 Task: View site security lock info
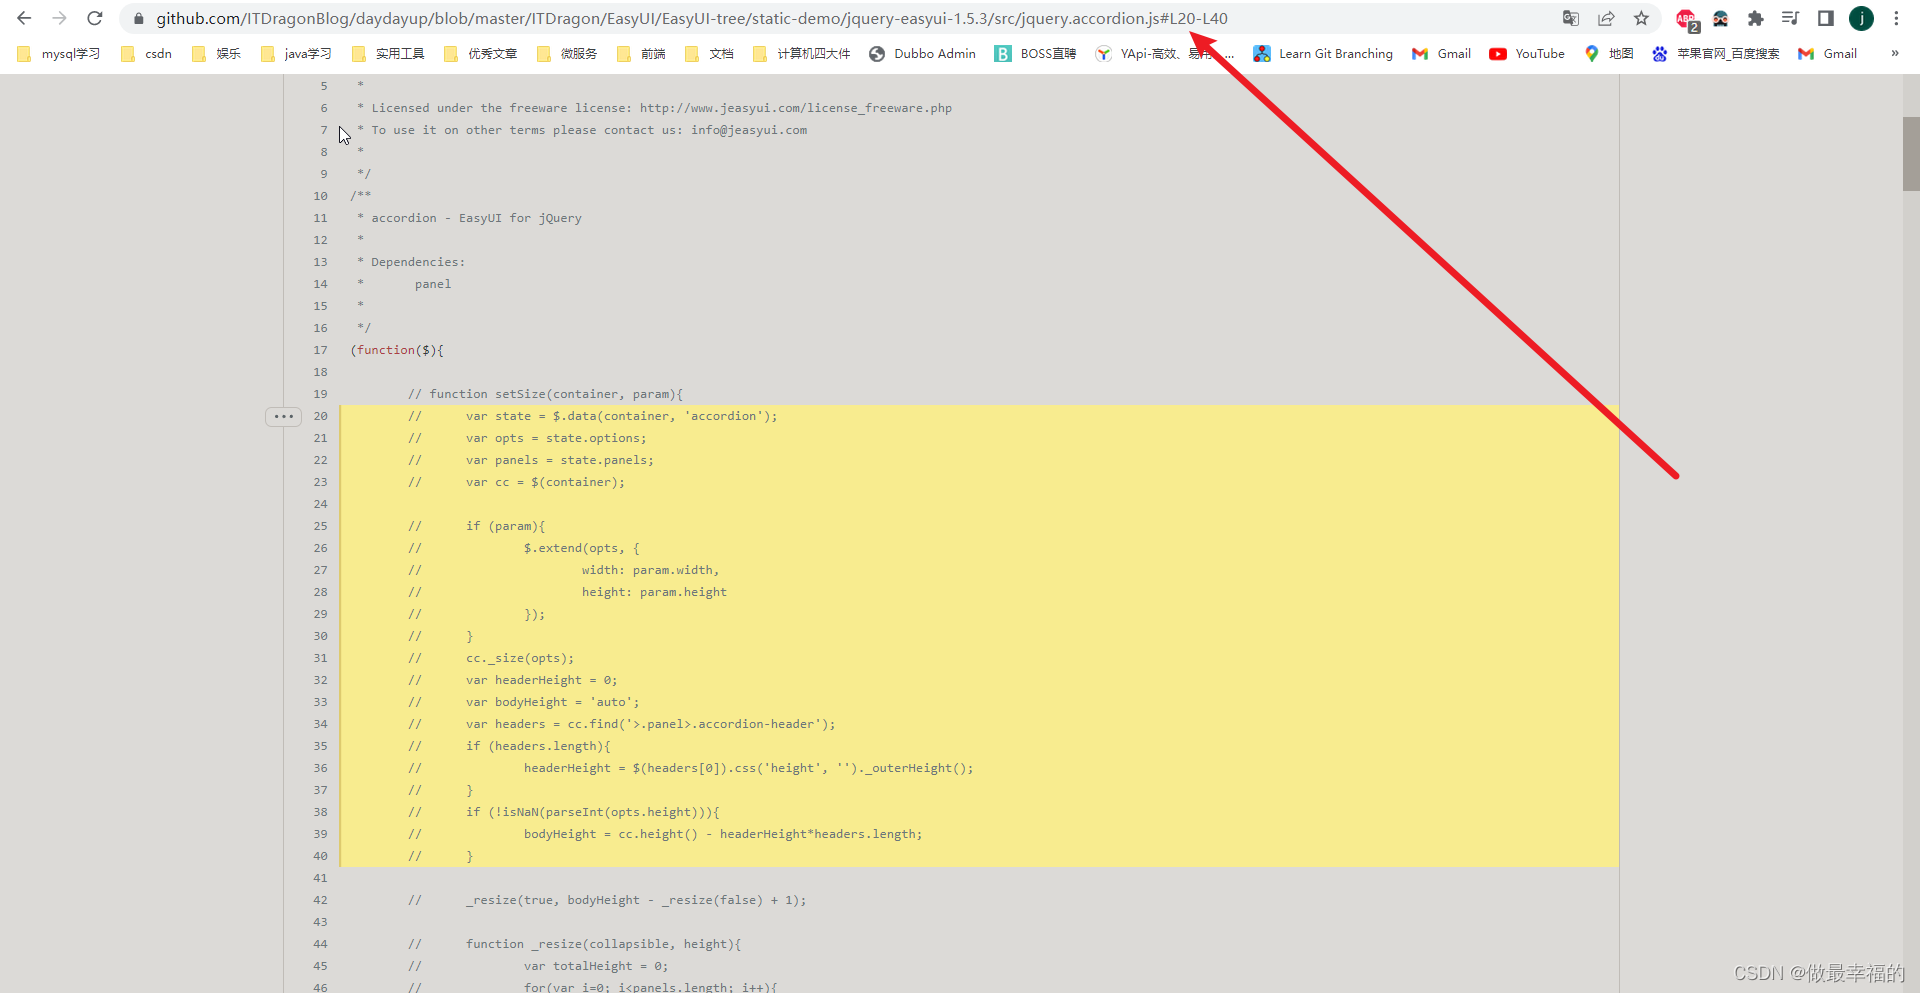[x=139, y=19]
